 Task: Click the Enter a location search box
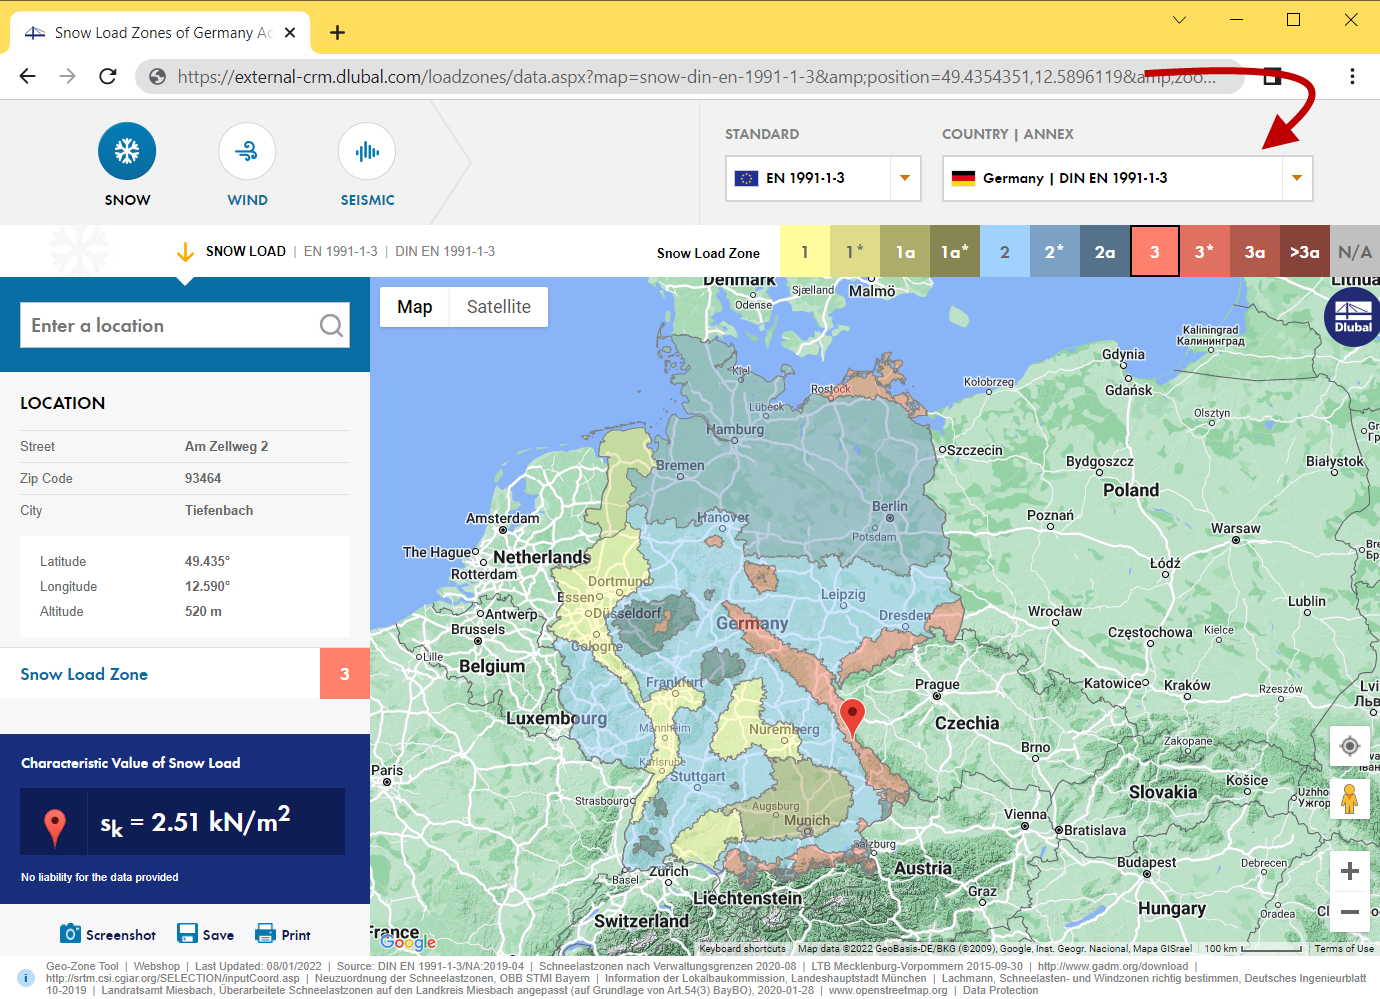[x=170, y=325]
